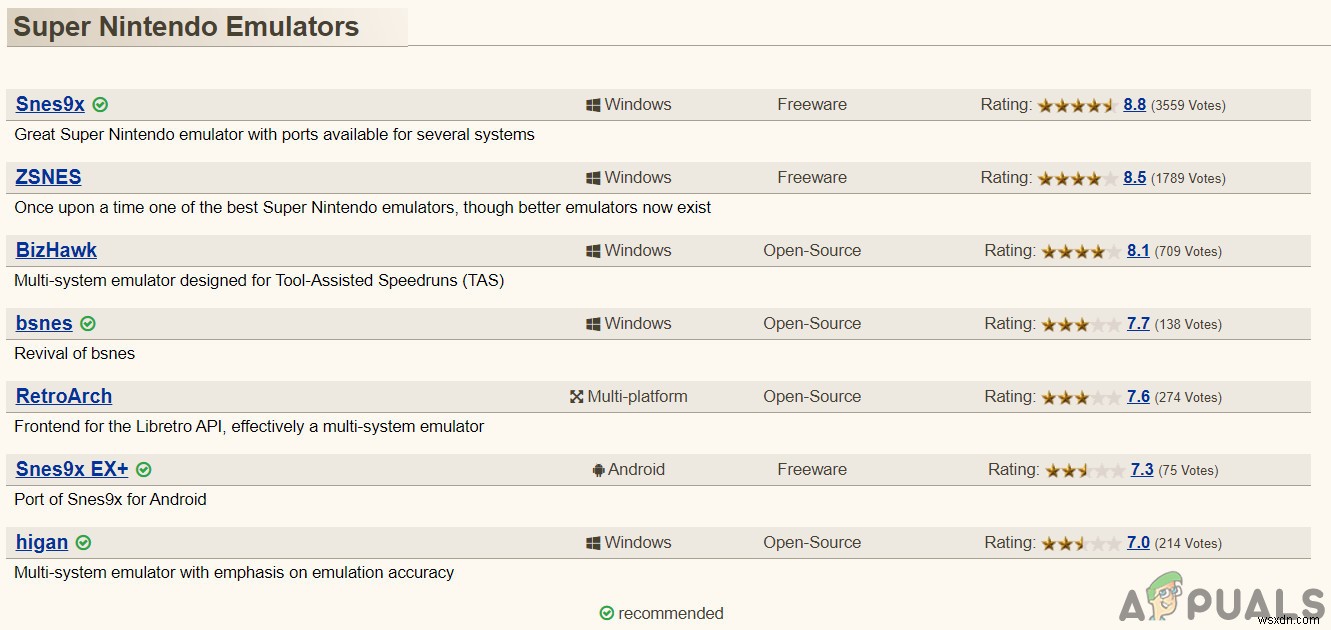The image size is (1331, 630).
Task: Click the star rating for higan
Action: click(x=1081, y=543)
